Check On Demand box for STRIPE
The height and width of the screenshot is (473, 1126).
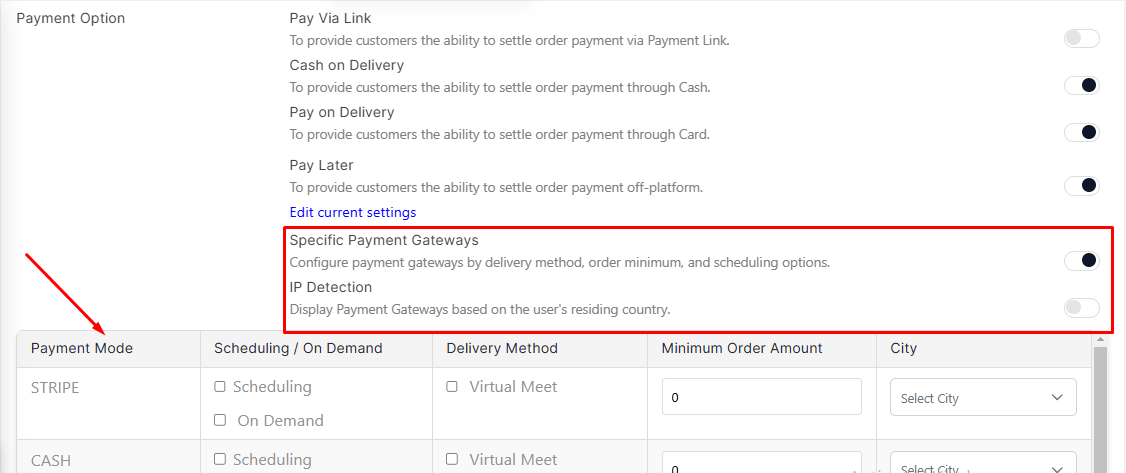220,420
